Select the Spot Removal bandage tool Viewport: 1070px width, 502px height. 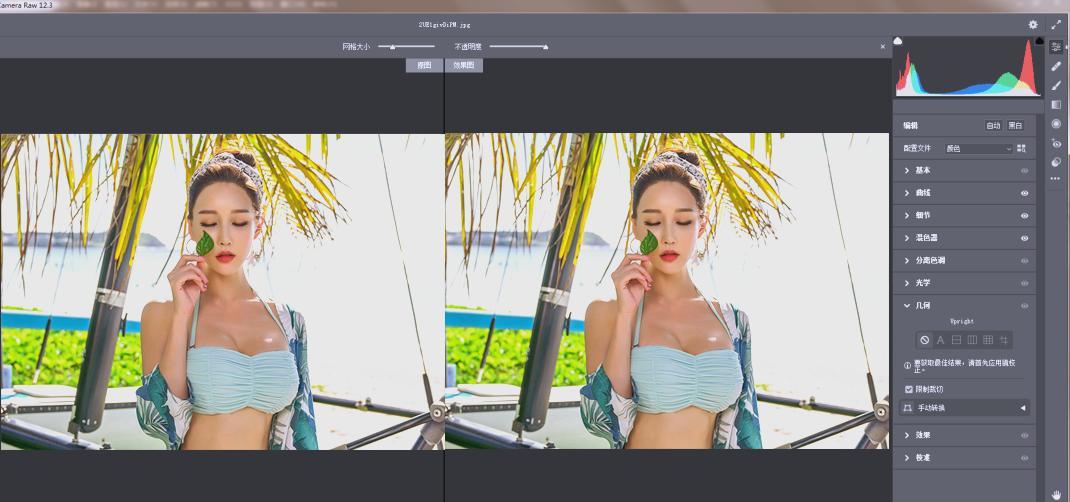[x=1056, y=66]
